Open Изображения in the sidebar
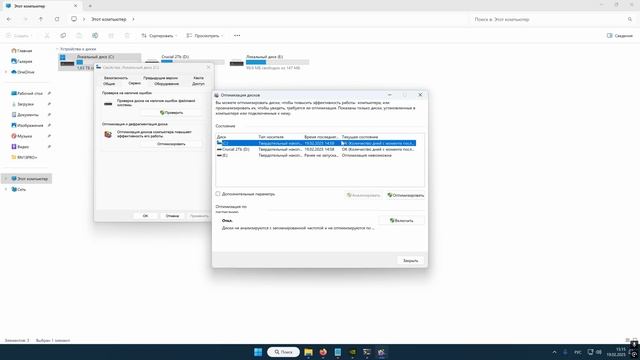Image resolution: width=640 pixels, height=360 pixels. click(27, 125)
